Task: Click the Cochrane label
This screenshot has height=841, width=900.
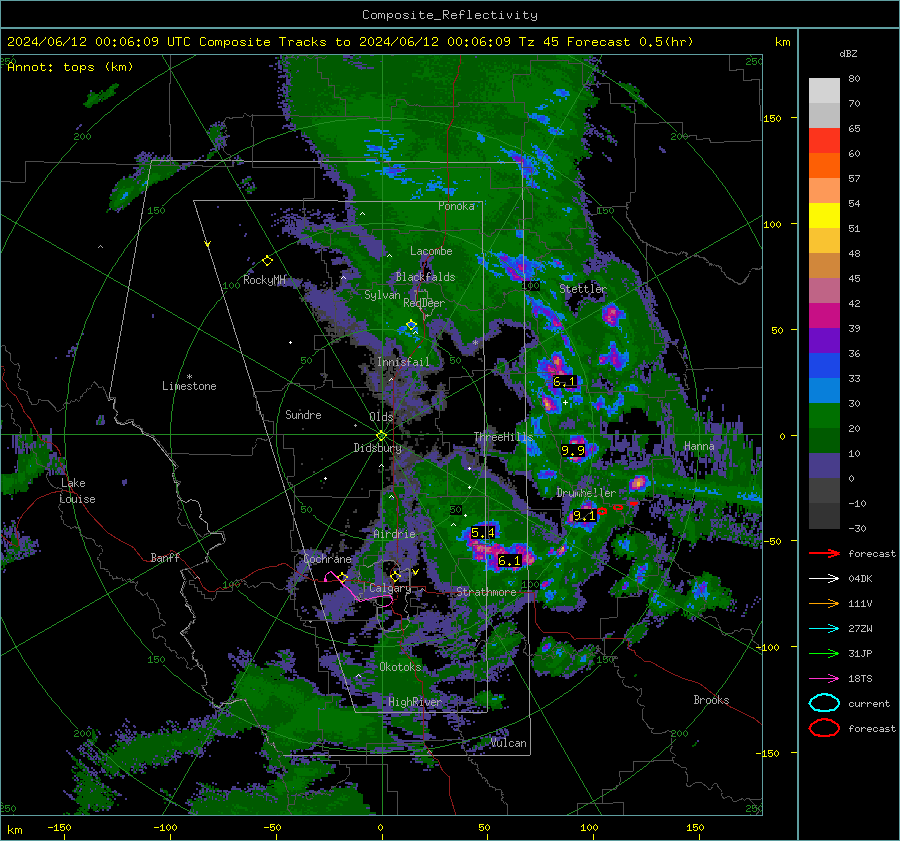Action: [x=327, y=559]
